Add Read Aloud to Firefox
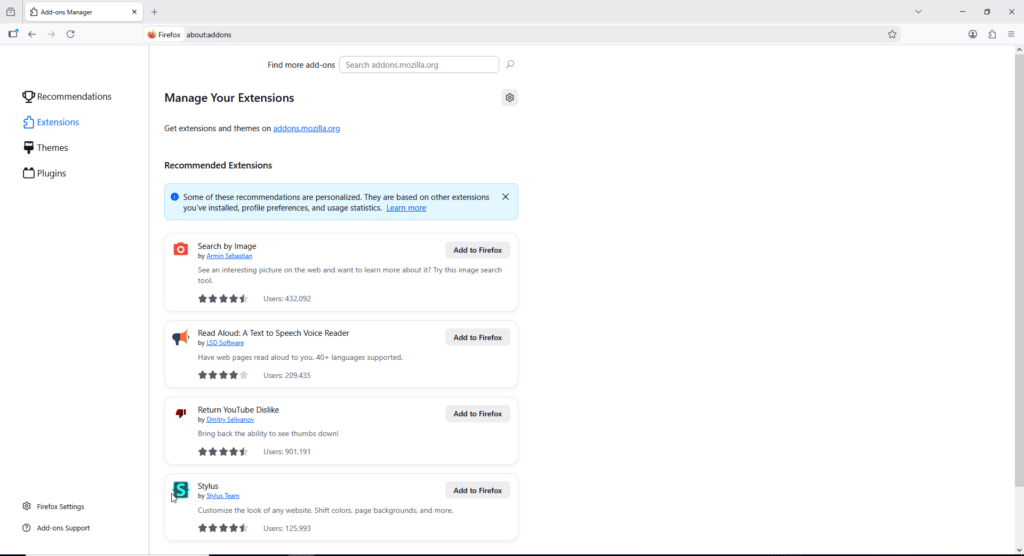The height and width of the screenshot is (556, 1024). coord(477,337)
